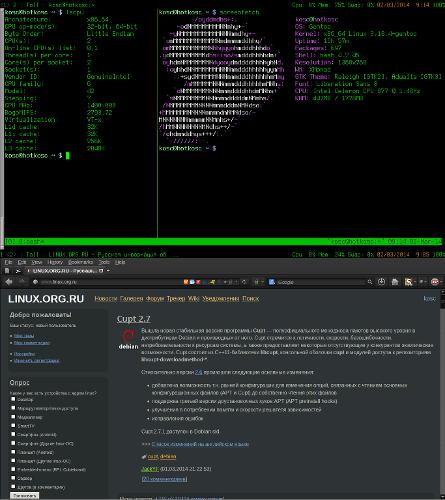Screen dimensions: 445x500
Task: Click the orange feed icon in the address bar
Action: coord(186,282)
